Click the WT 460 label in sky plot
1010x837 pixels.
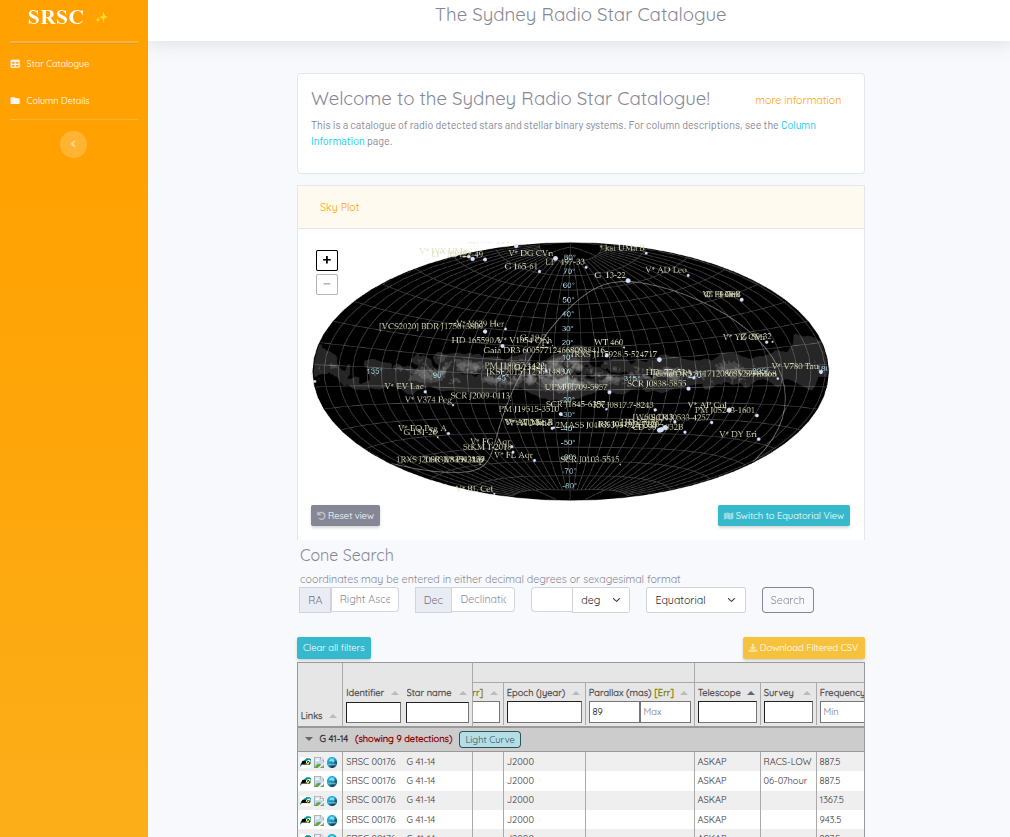(x=609, y=342)
